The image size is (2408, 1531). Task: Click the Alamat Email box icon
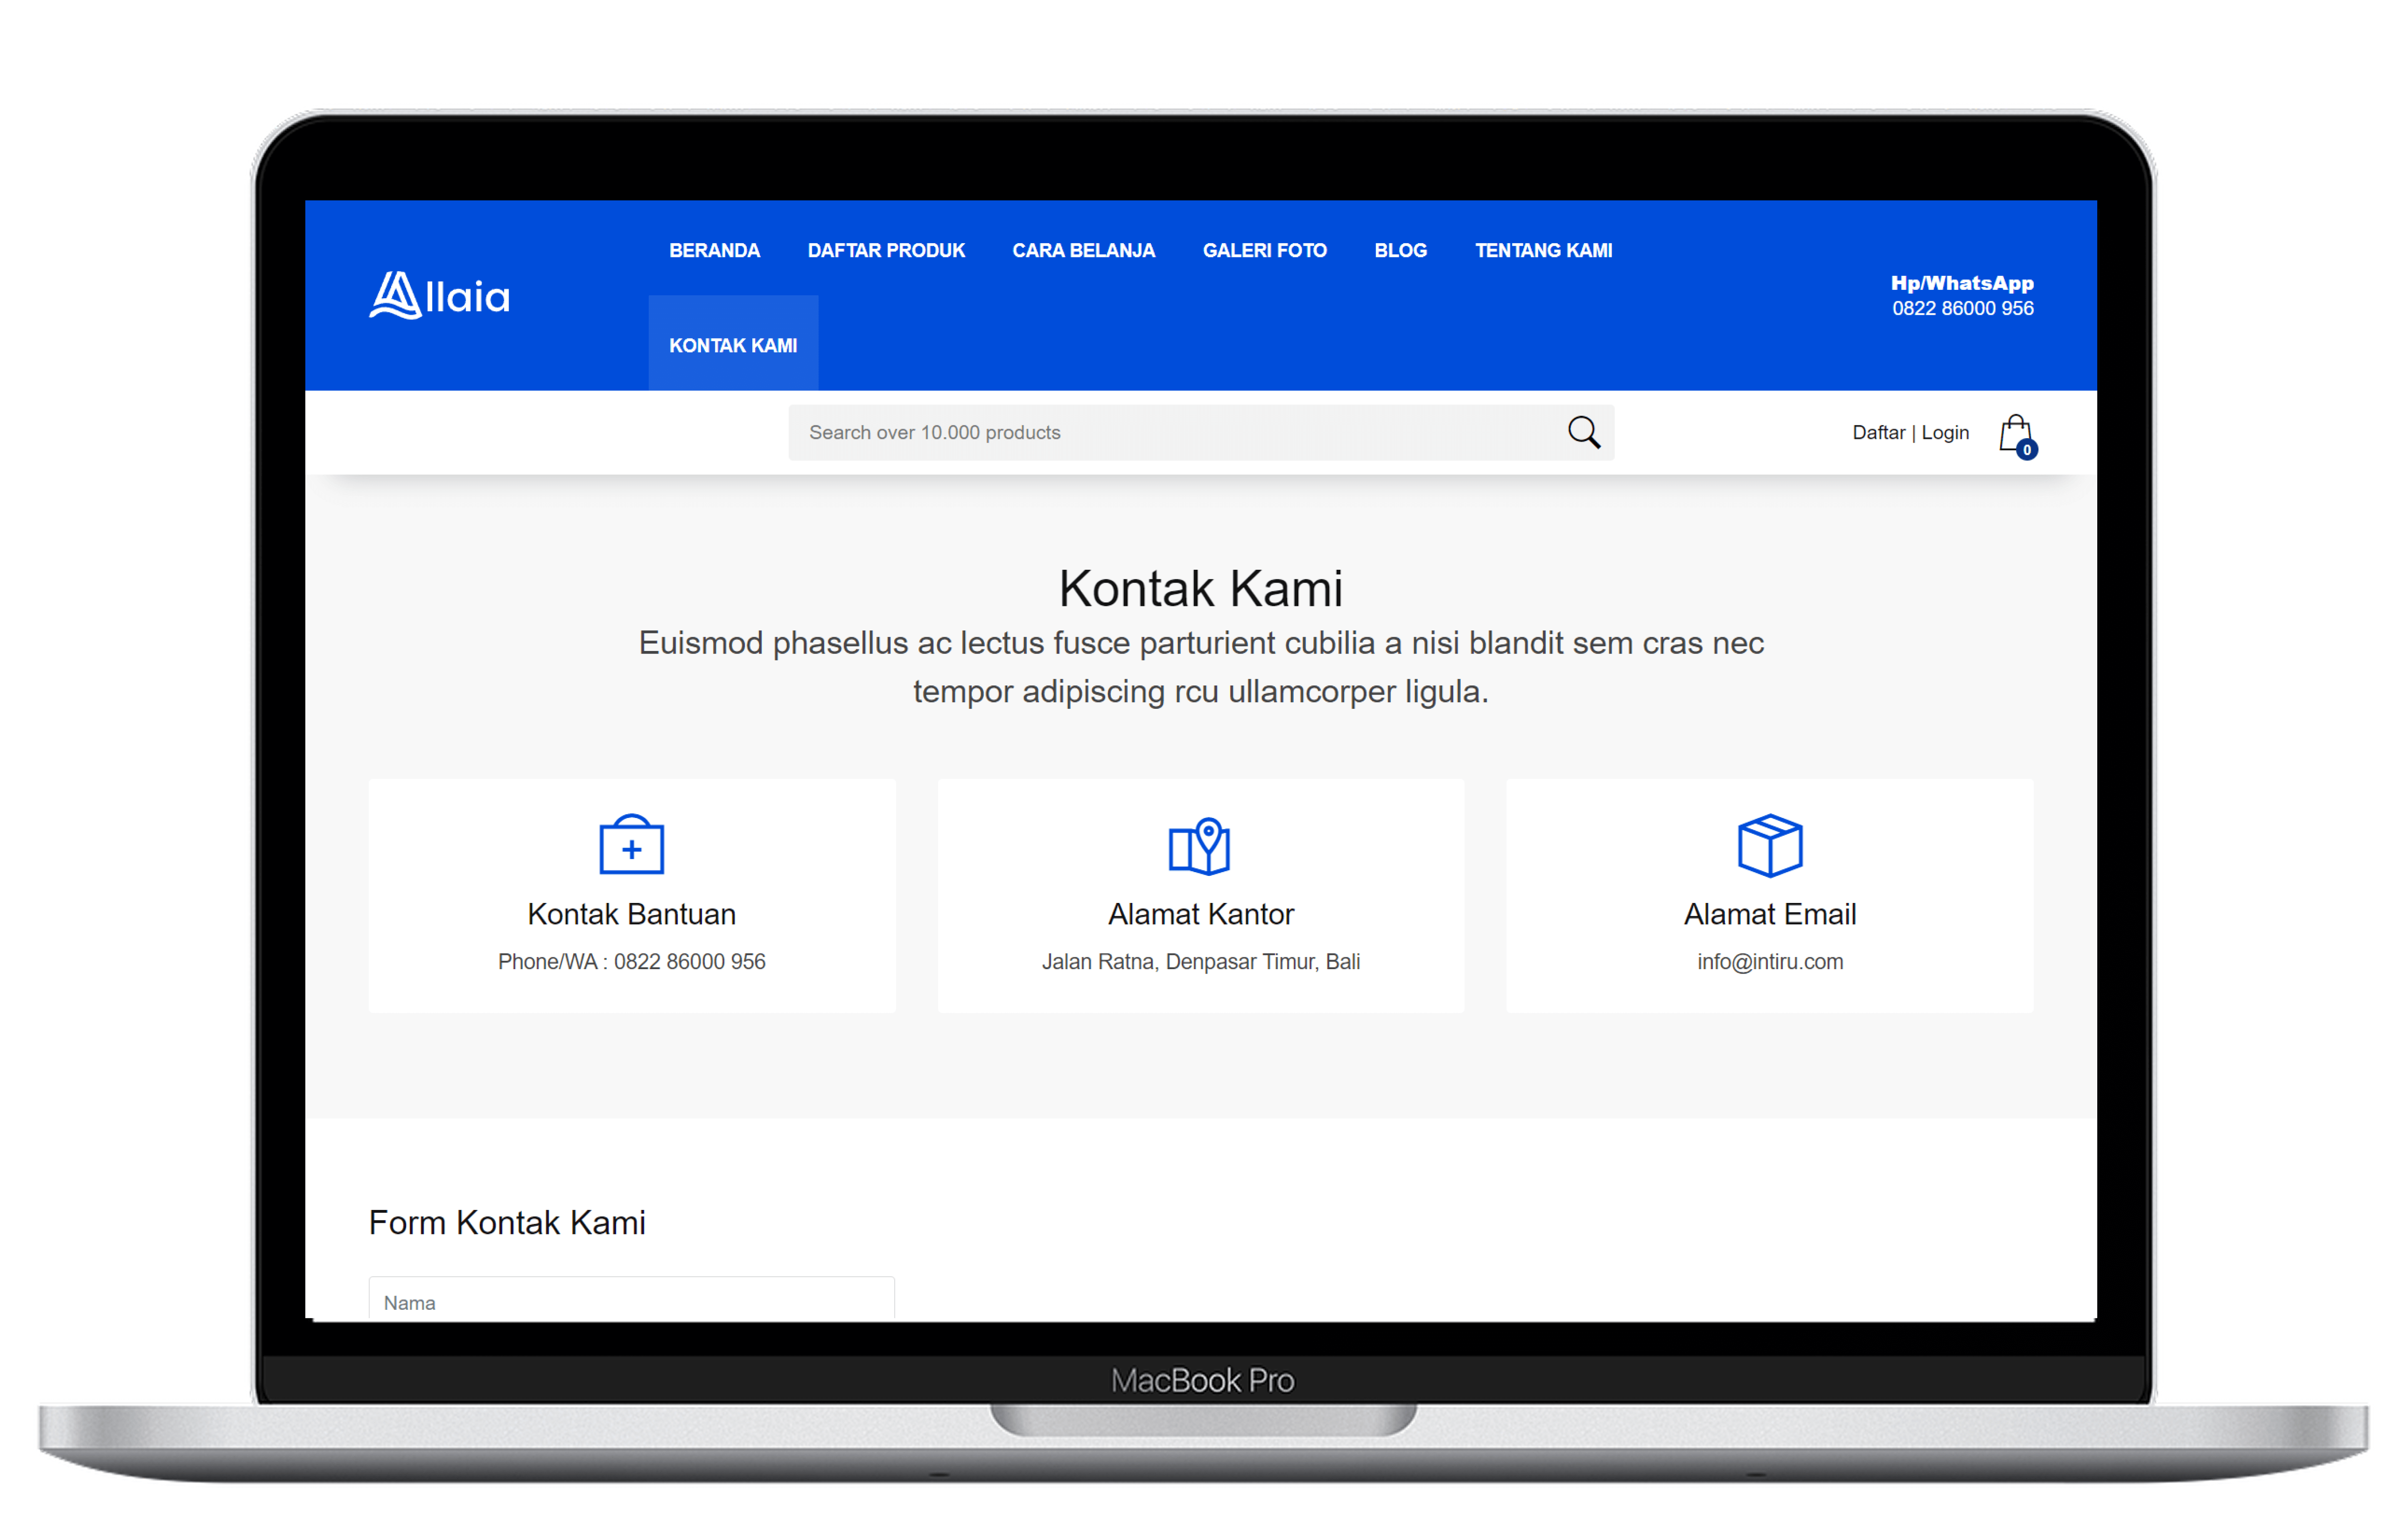click(x=1769, y=845)
